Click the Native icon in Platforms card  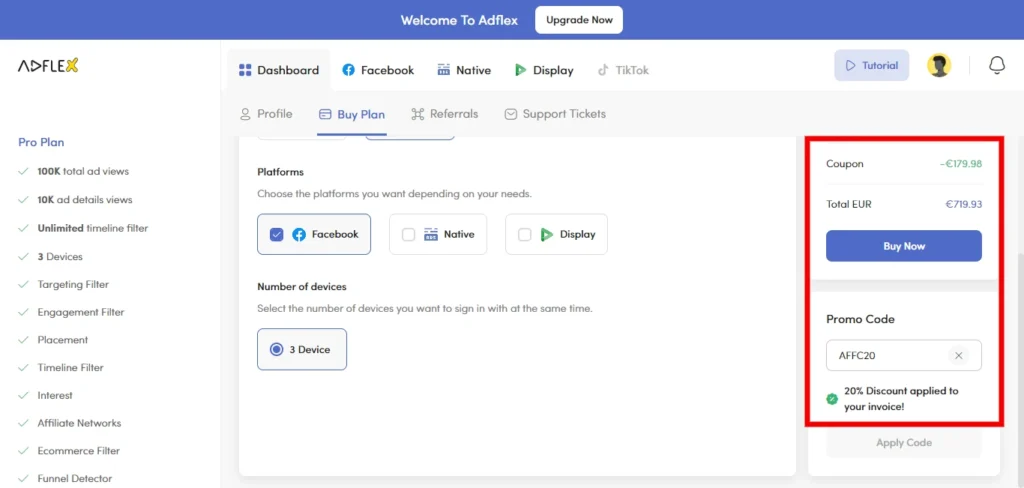coord(430,235)
